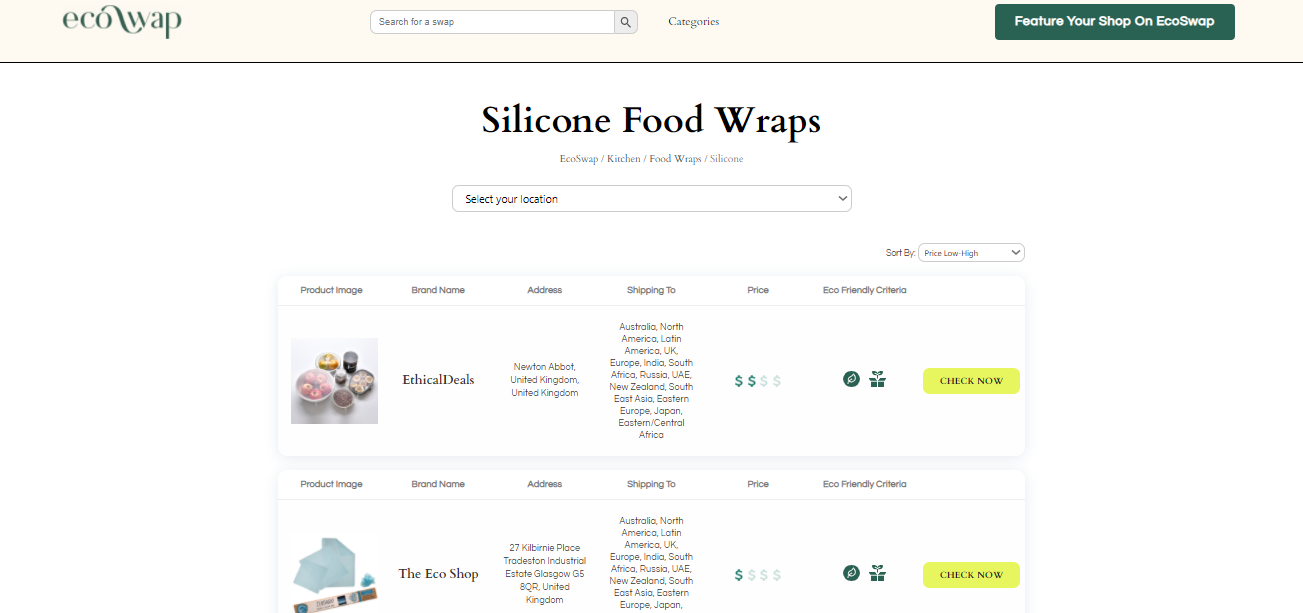
Task: Click the search magnifying glass icon
Action: click(x=626, y=22)
